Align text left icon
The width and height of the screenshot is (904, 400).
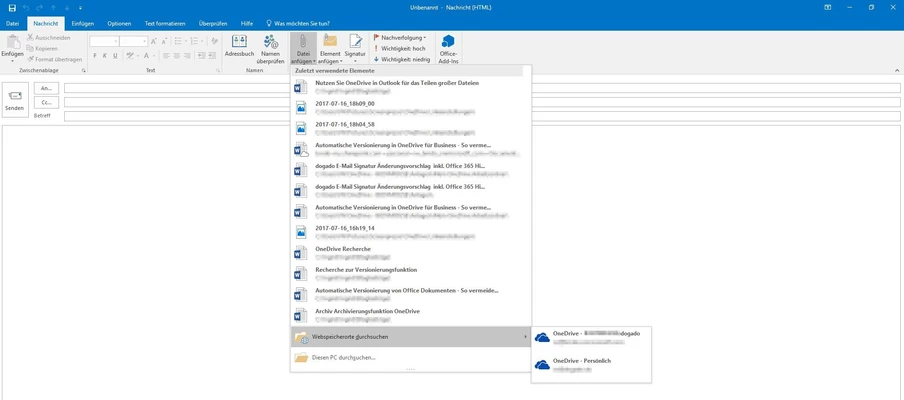tap(166, 56)
